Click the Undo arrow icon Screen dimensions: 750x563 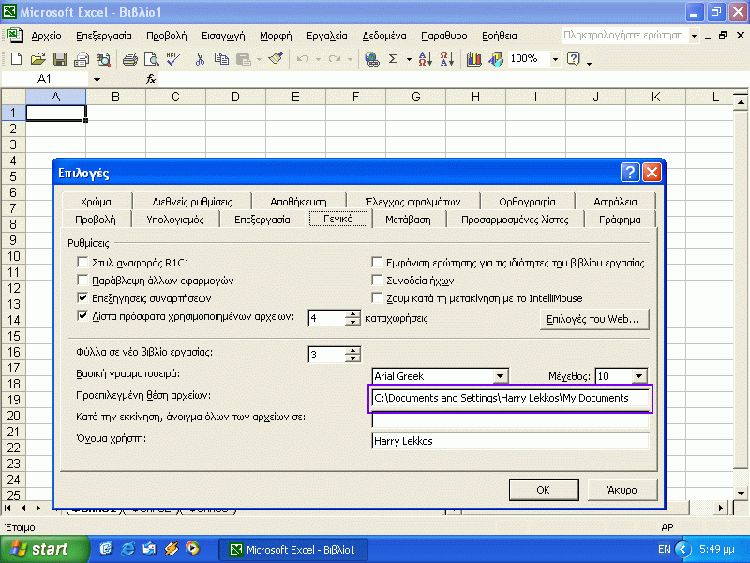[302, 59]
